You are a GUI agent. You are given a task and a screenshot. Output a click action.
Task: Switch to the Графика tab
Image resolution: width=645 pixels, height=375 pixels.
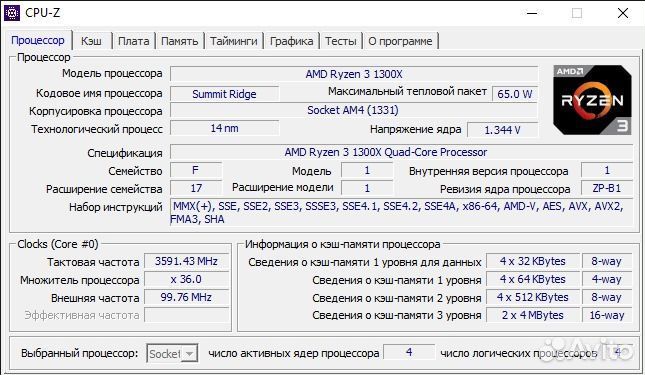291,41
